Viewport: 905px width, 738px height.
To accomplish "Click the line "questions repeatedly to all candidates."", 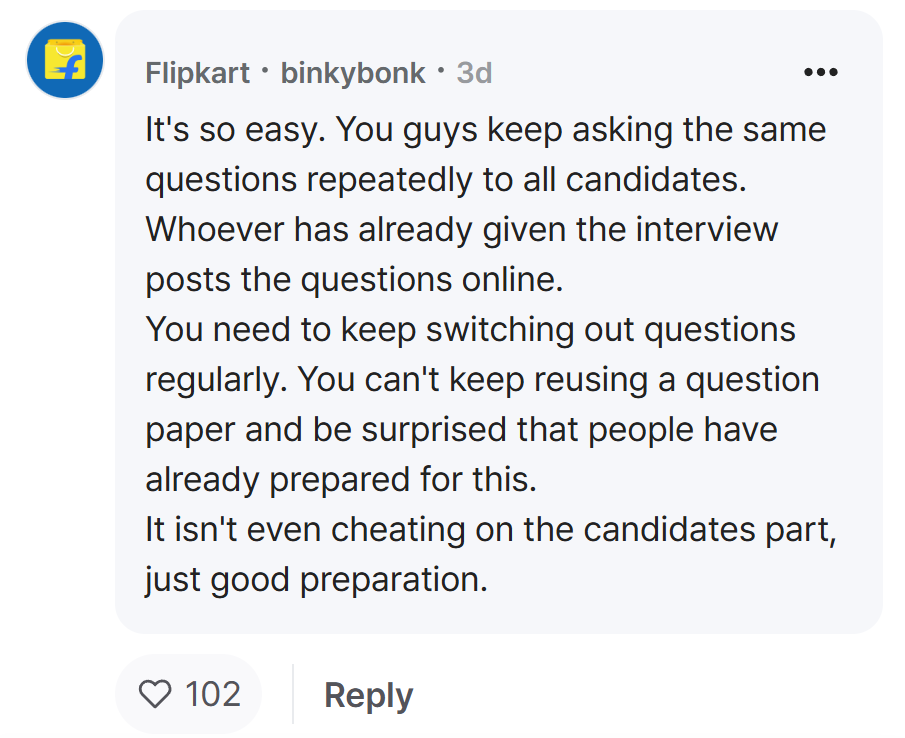I will pos(446,179).
